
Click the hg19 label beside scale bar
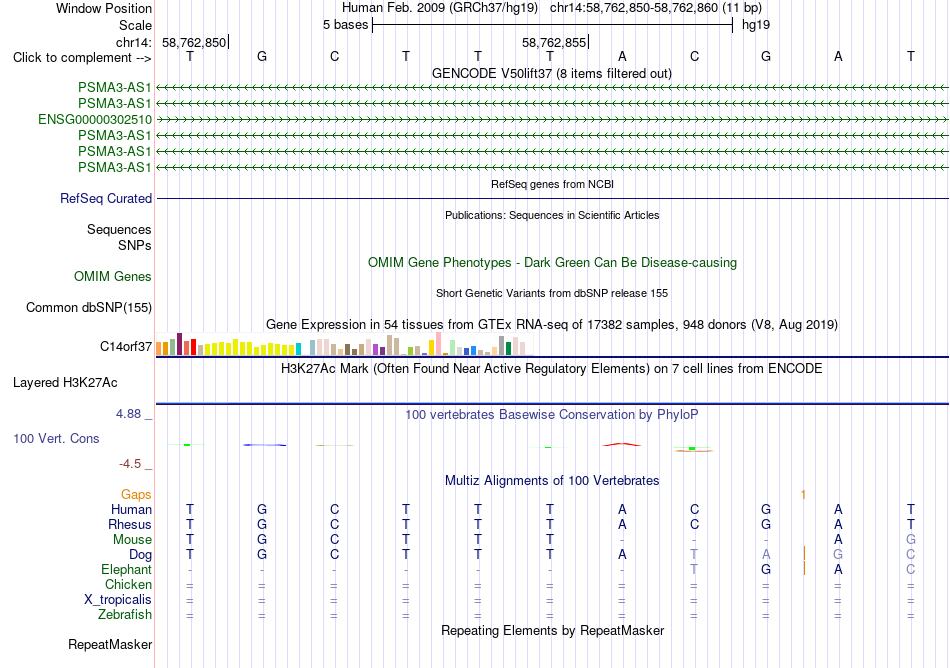pos(756,25)
